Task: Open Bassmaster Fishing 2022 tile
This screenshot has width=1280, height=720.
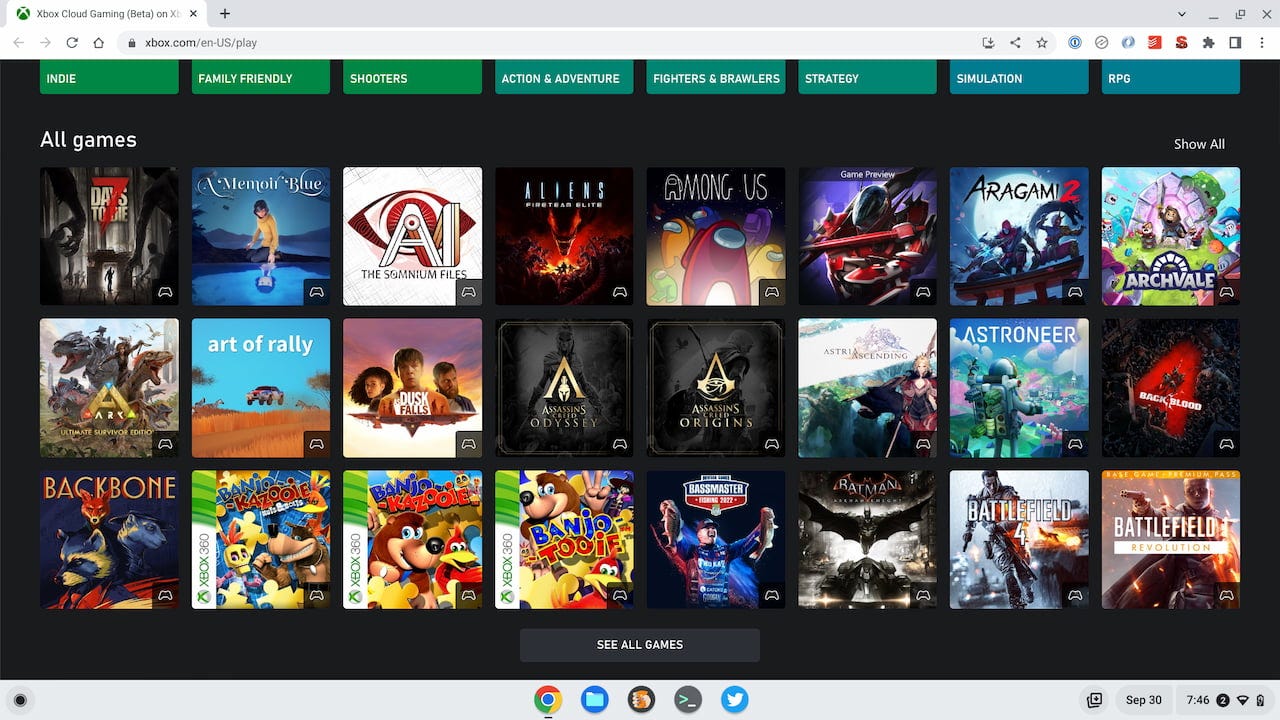Action: tap(716, 540)
